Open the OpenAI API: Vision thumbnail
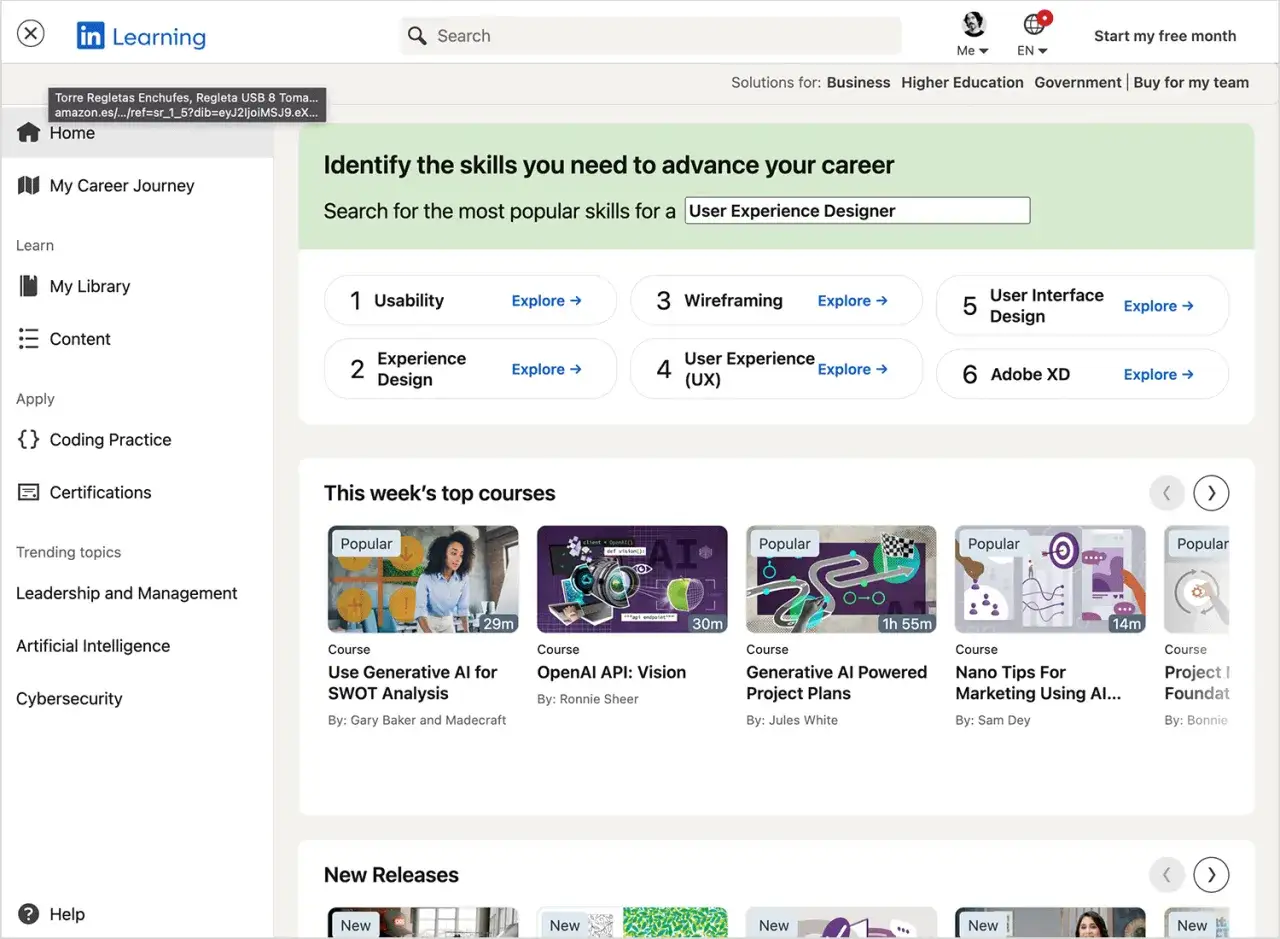The height and width of the screenshot is (939, 1280). coord(632,580)
